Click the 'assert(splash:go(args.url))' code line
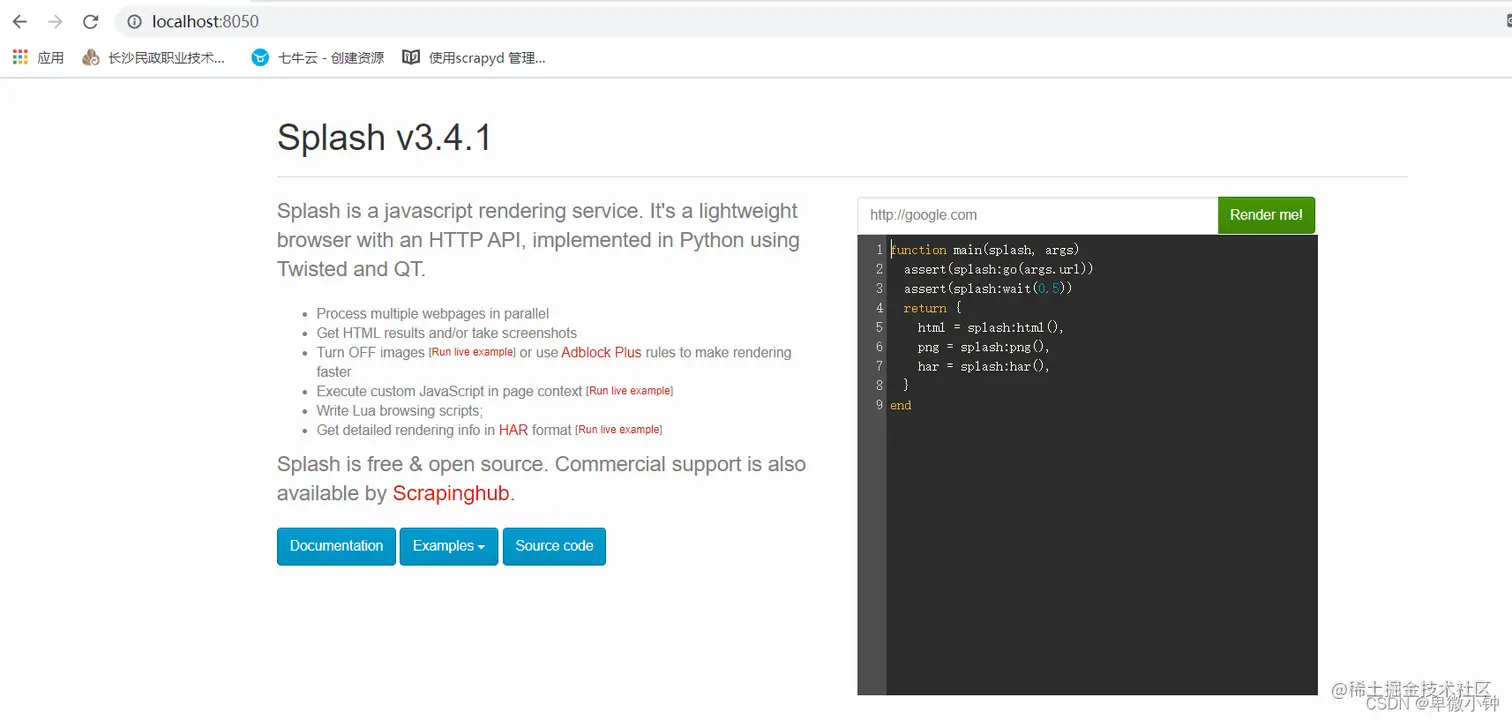The image size is (1512, 720). pyautogui.click(x=998, y=269)
